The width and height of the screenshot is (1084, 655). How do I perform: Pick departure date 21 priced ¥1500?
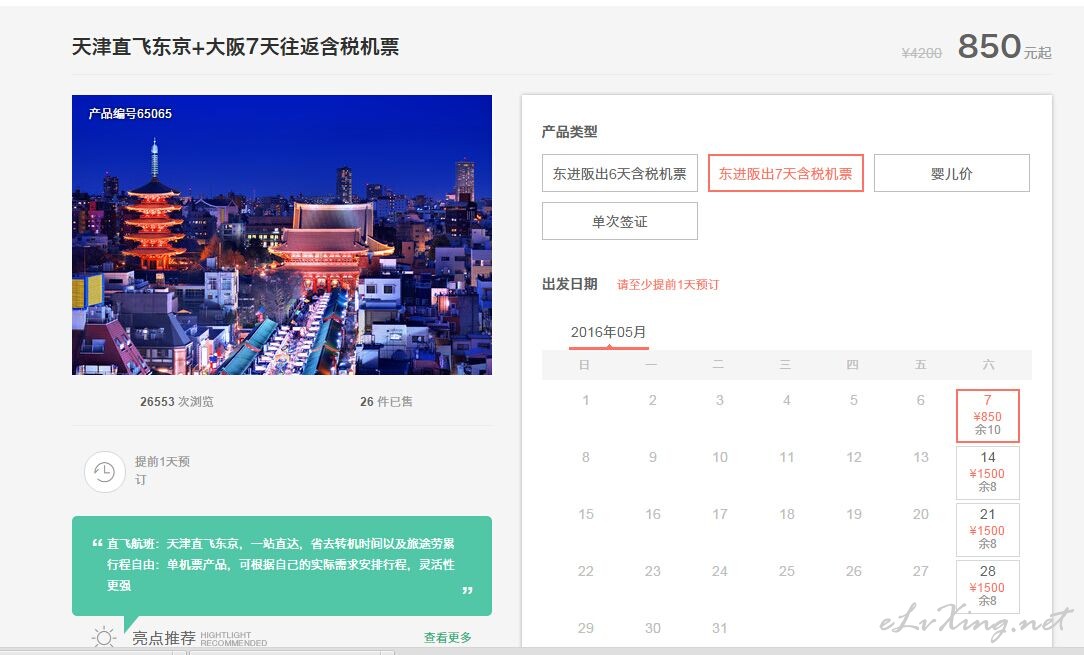987,529
